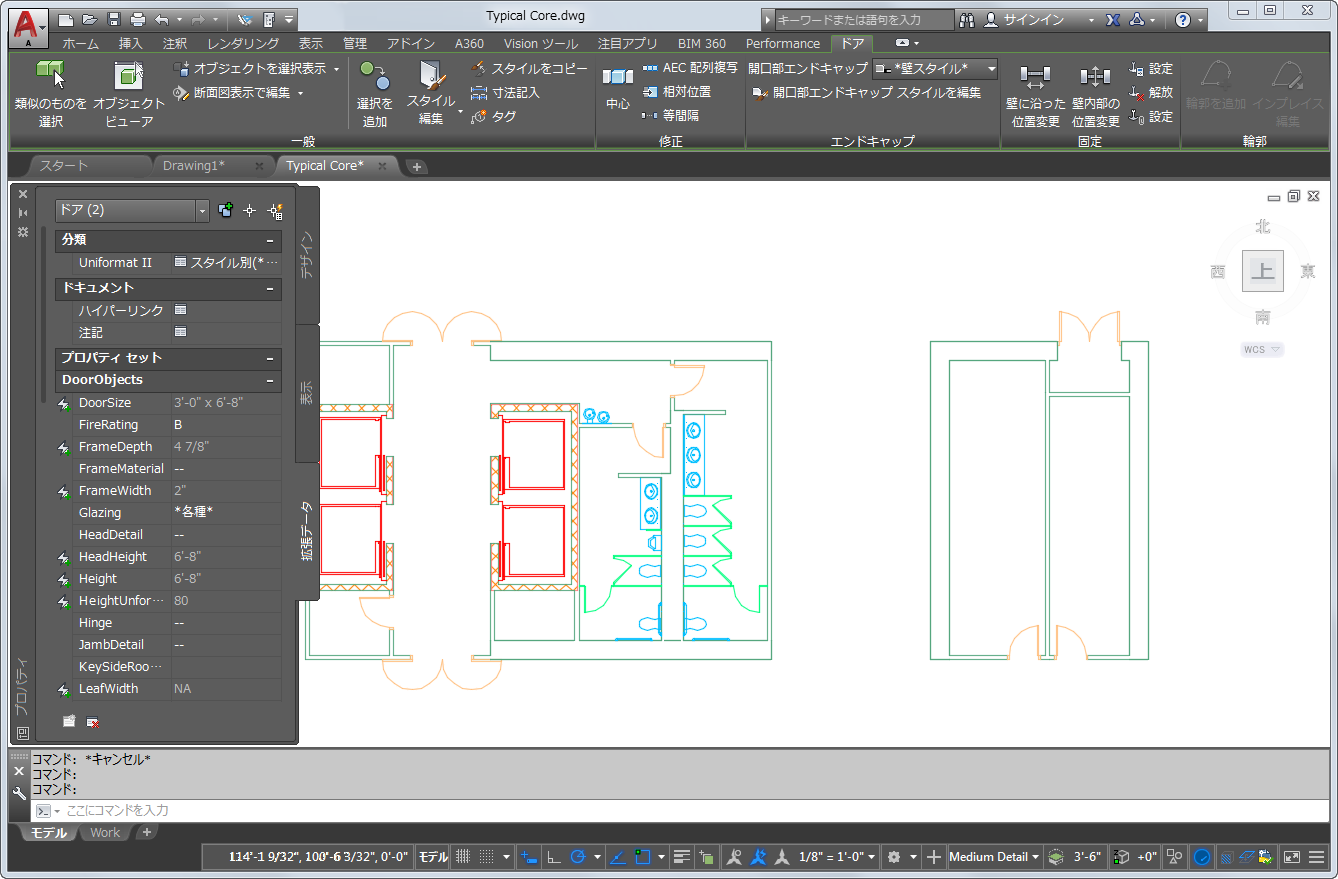This screenshot has width=1338, height=879.
Task: Toggle grid display in status bar
Action: coord(463,857)
